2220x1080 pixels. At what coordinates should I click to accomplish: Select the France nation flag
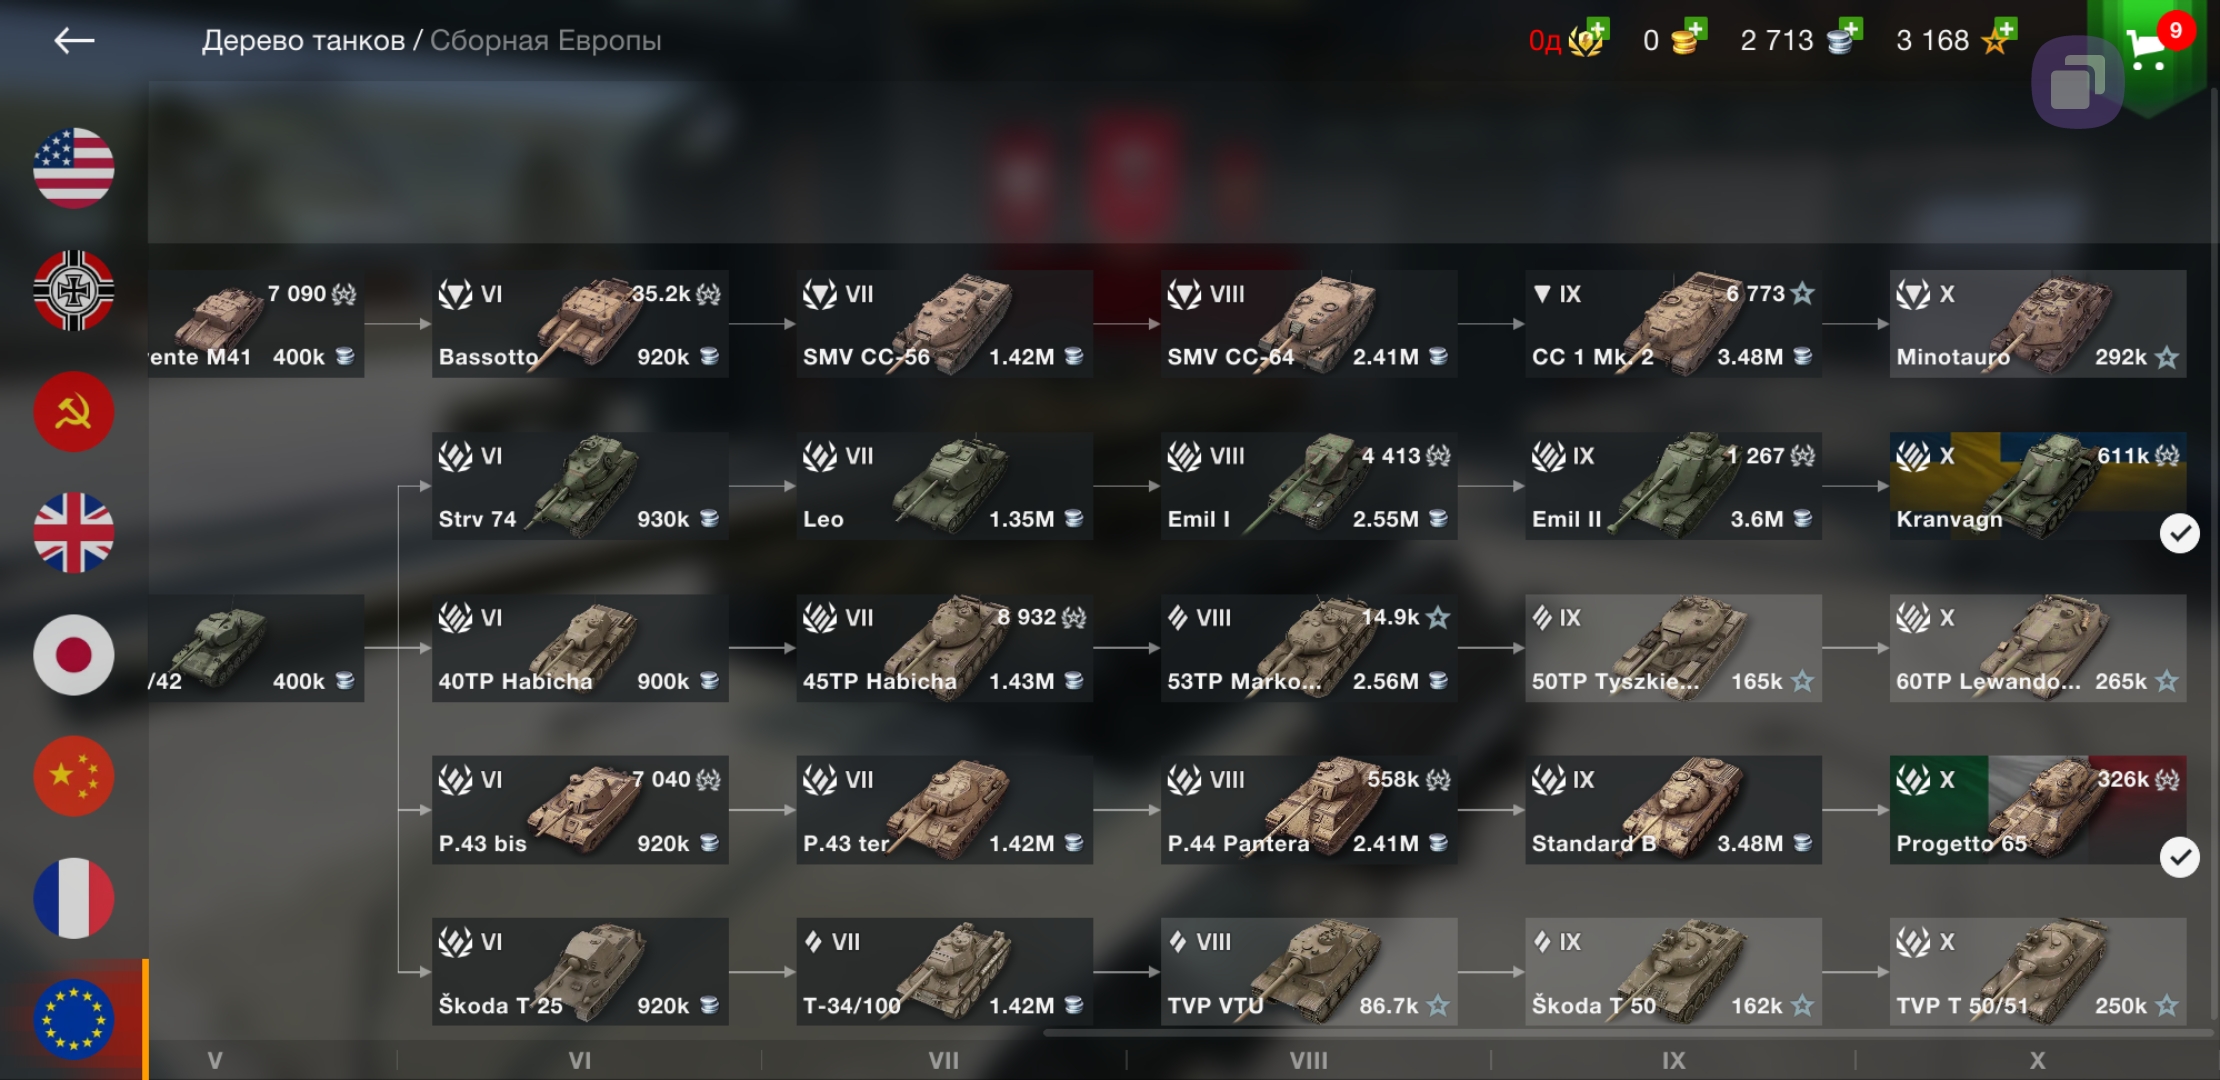point(74,898)
